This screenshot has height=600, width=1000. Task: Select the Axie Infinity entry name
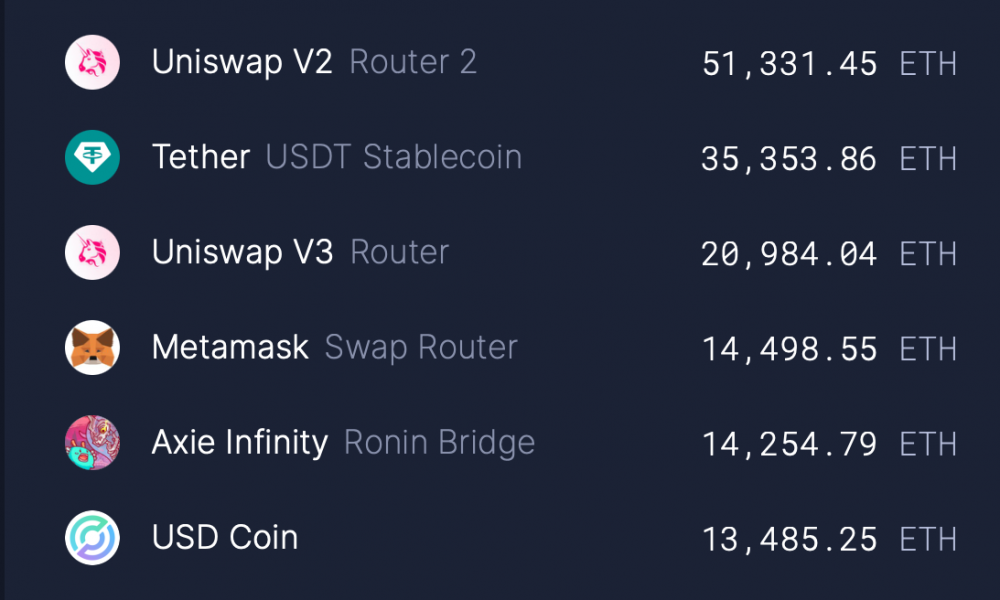click(x=240, y=443)
